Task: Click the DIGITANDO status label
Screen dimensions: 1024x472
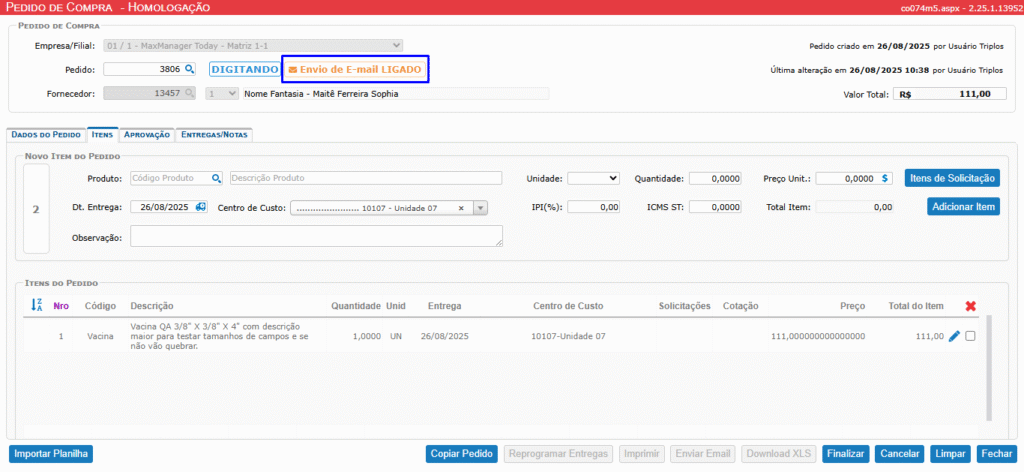Action: click(244, 69)
